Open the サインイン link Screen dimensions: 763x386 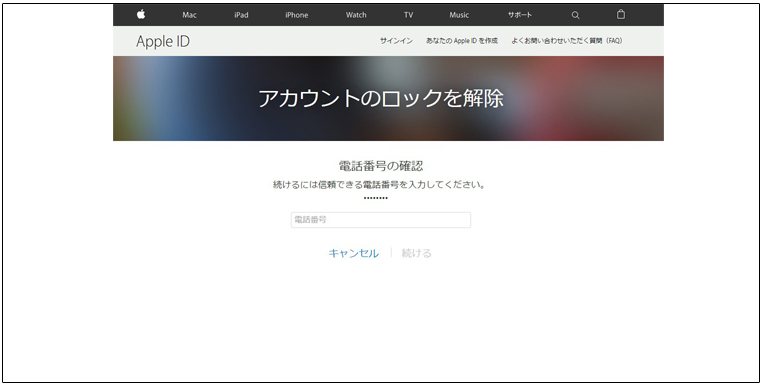coord(396,41)
